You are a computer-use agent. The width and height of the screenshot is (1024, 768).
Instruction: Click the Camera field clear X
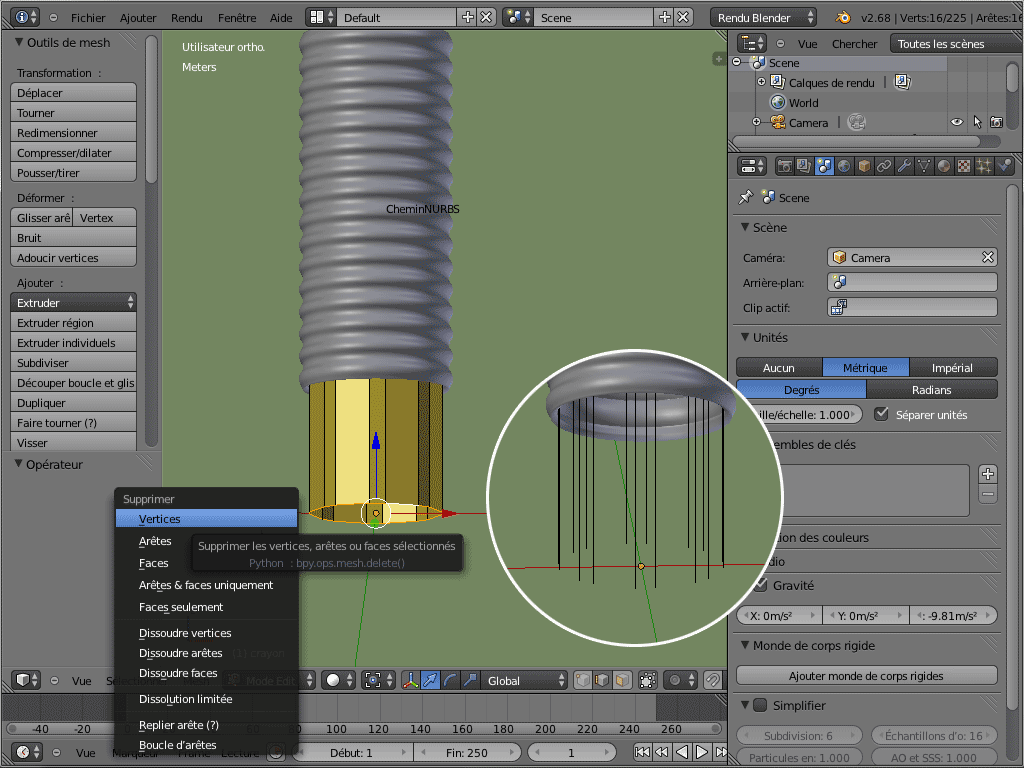point(987,257)
